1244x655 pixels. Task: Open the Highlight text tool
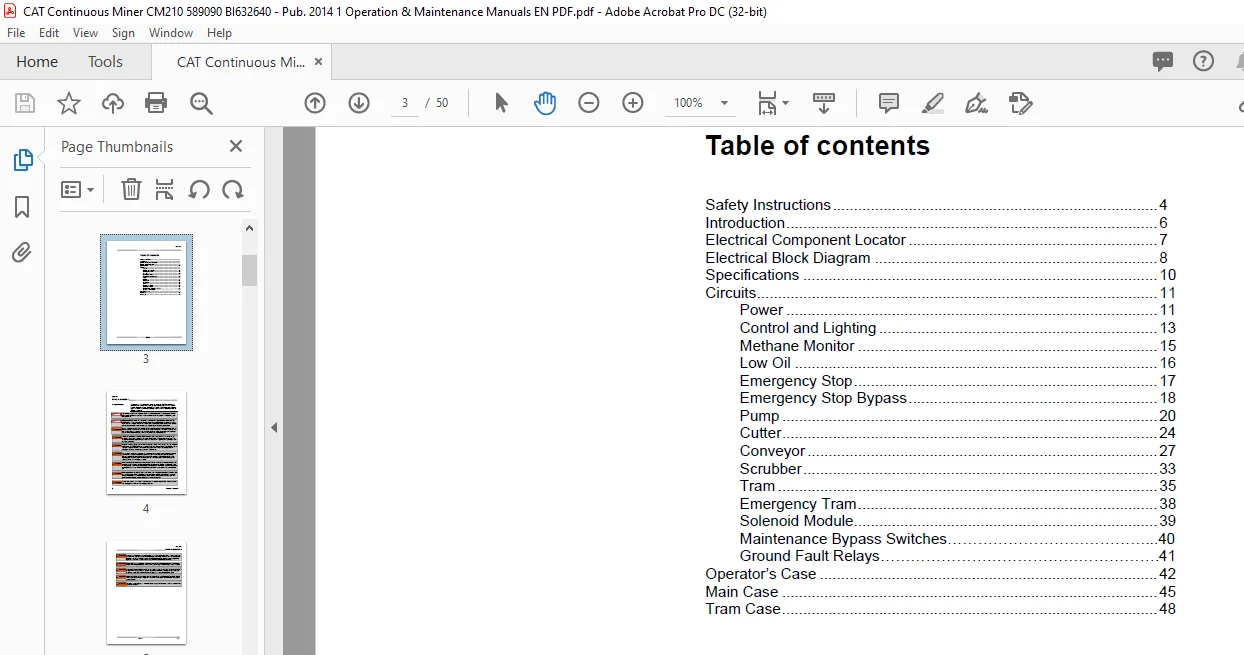click(932, 103)
